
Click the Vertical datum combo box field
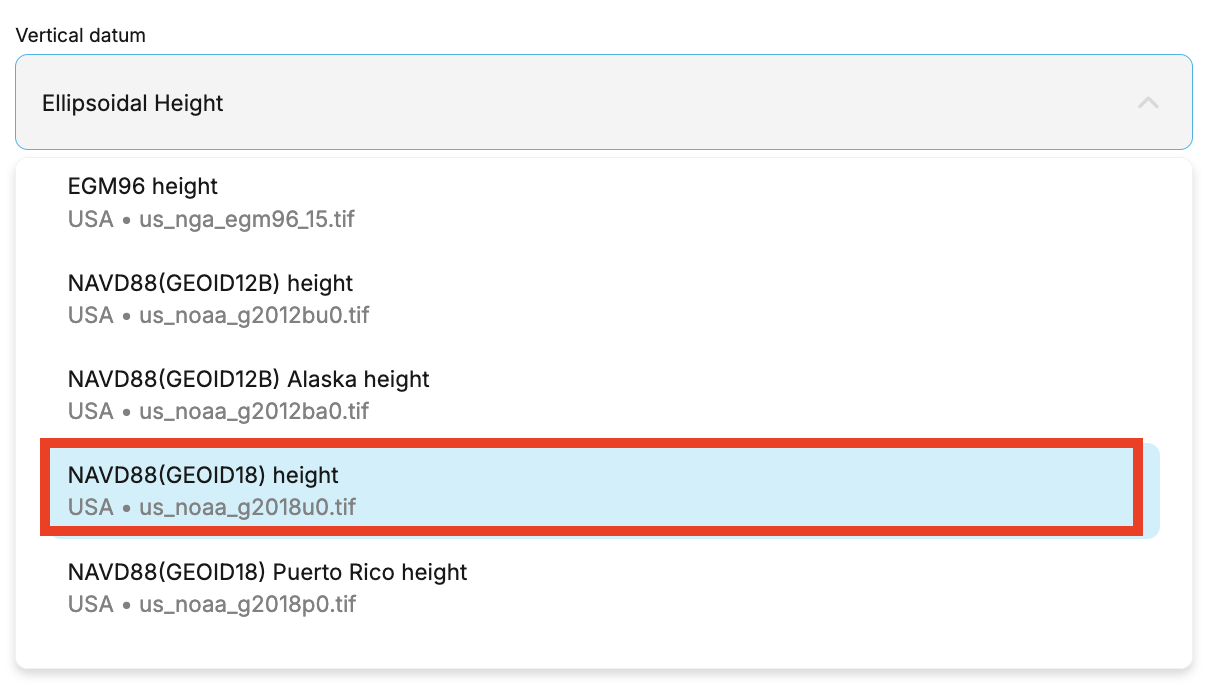pyautogui.click(x=604, y=102)
